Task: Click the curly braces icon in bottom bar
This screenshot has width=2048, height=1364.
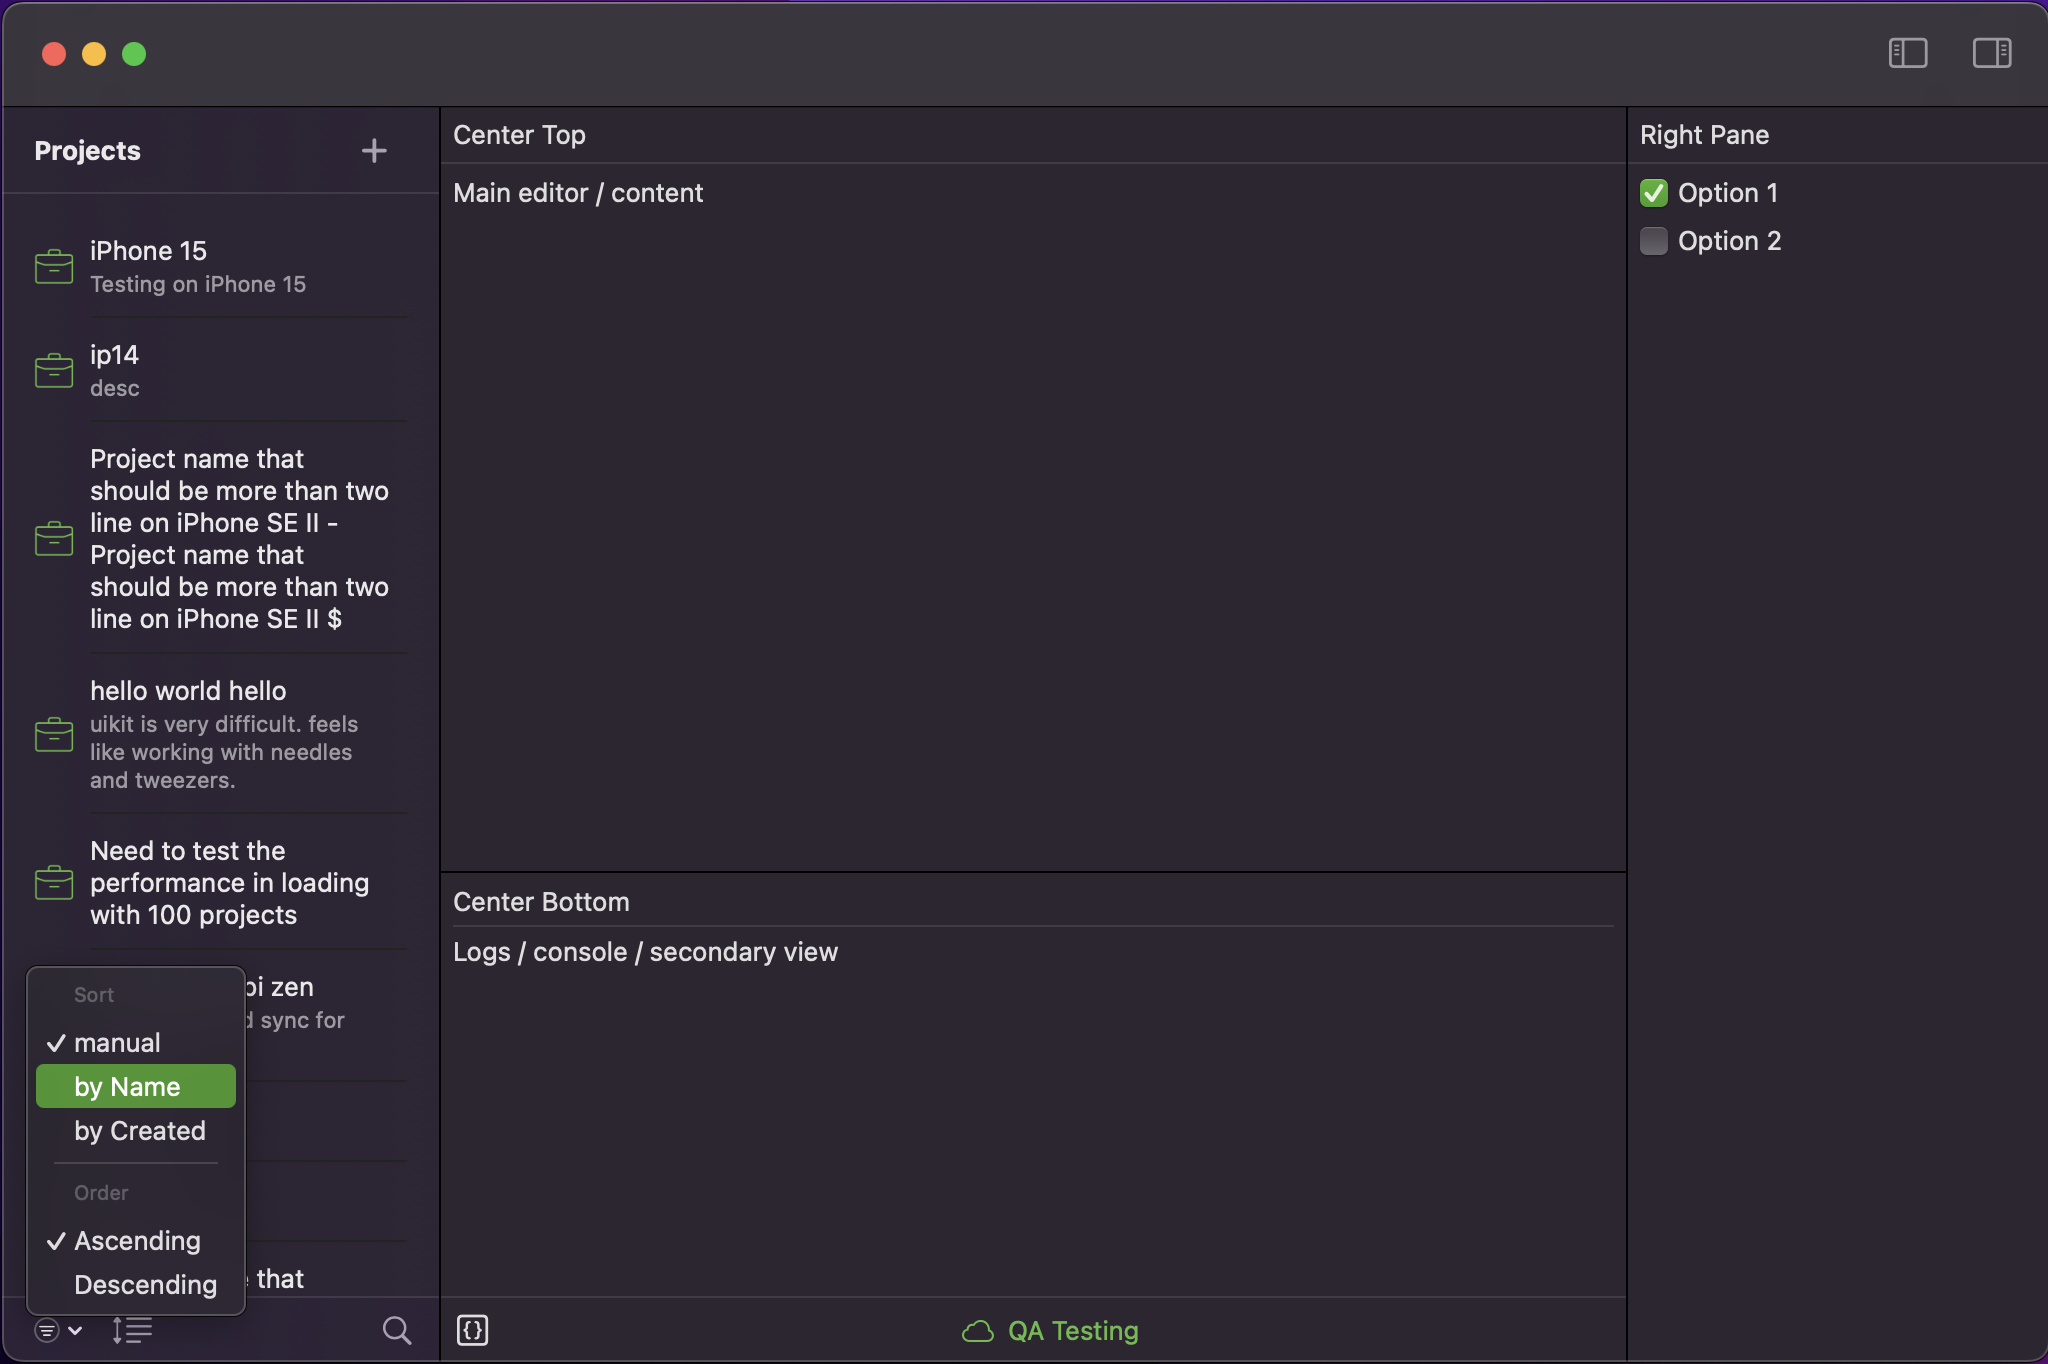Action: 473,1330
